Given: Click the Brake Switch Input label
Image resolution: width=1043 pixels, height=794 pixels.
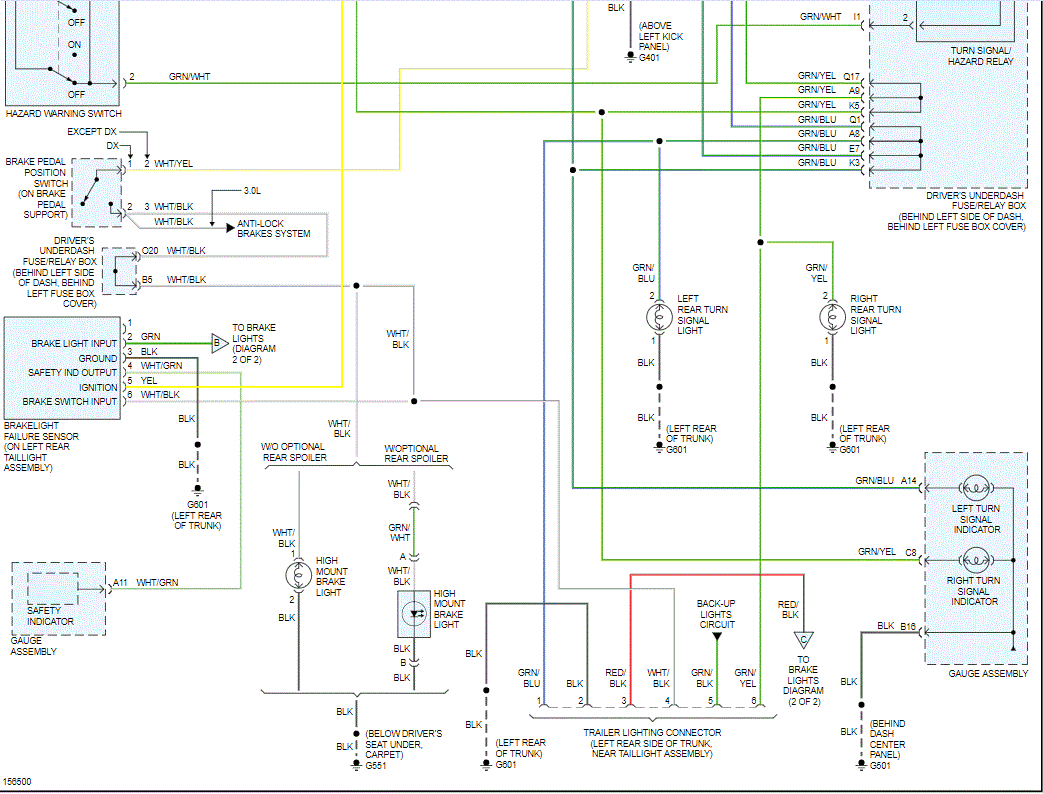Looking at the screenshot, I should [69, 402].
